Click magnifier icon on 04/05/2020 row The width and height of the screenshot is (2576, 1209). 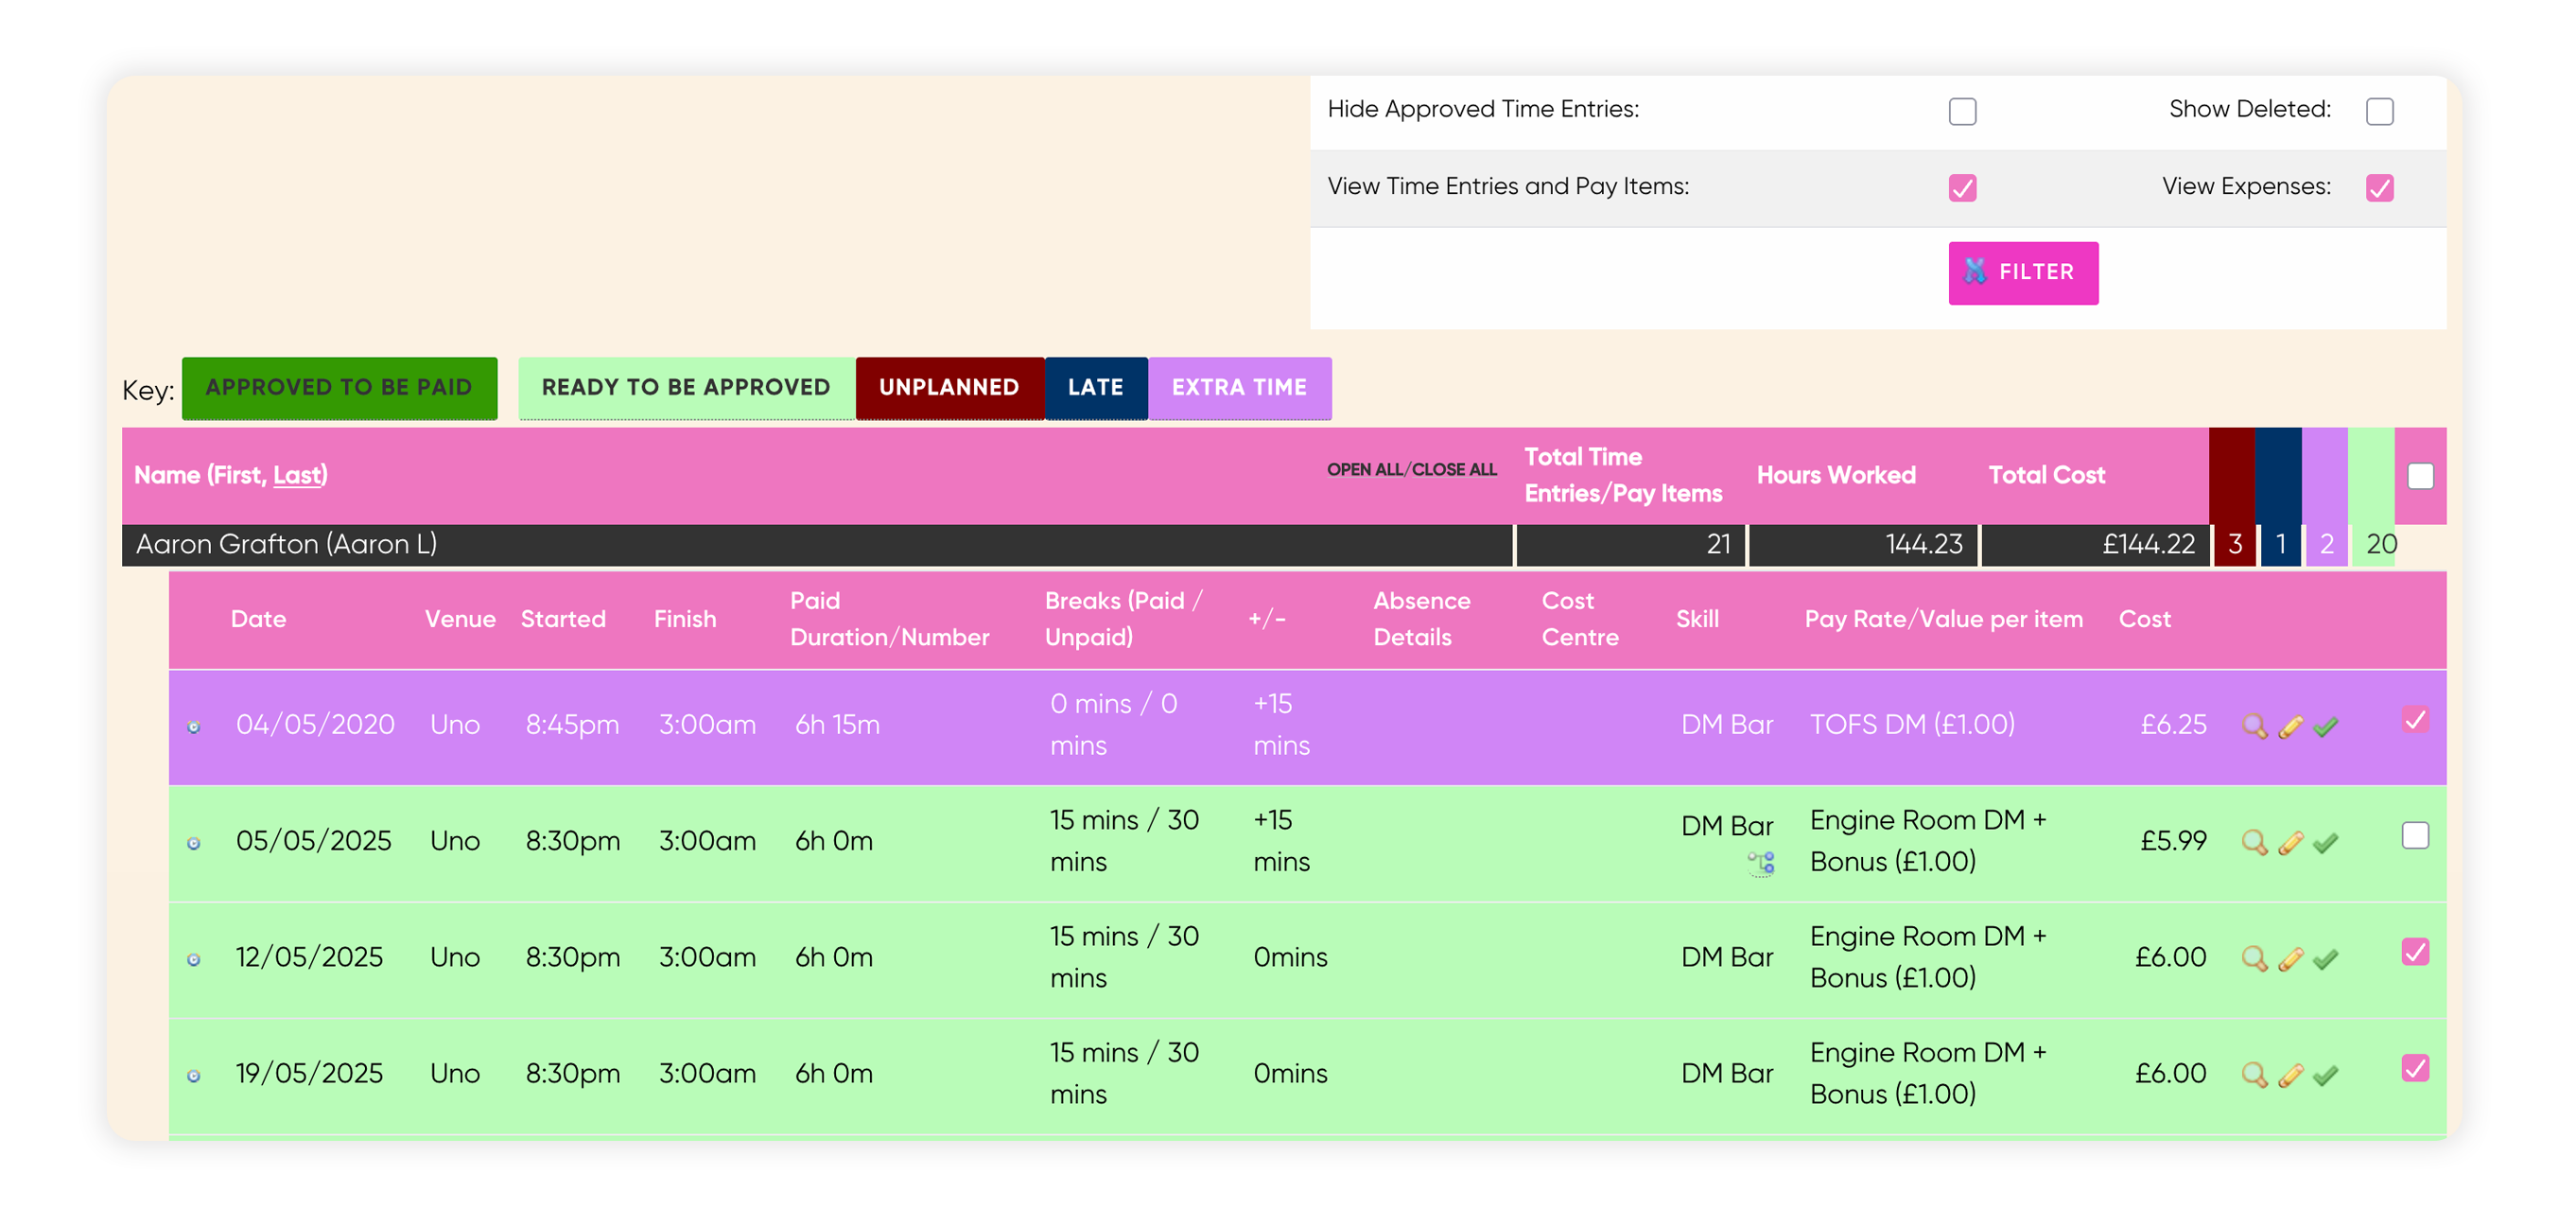pyautogui.click(x=2254, y=726)
